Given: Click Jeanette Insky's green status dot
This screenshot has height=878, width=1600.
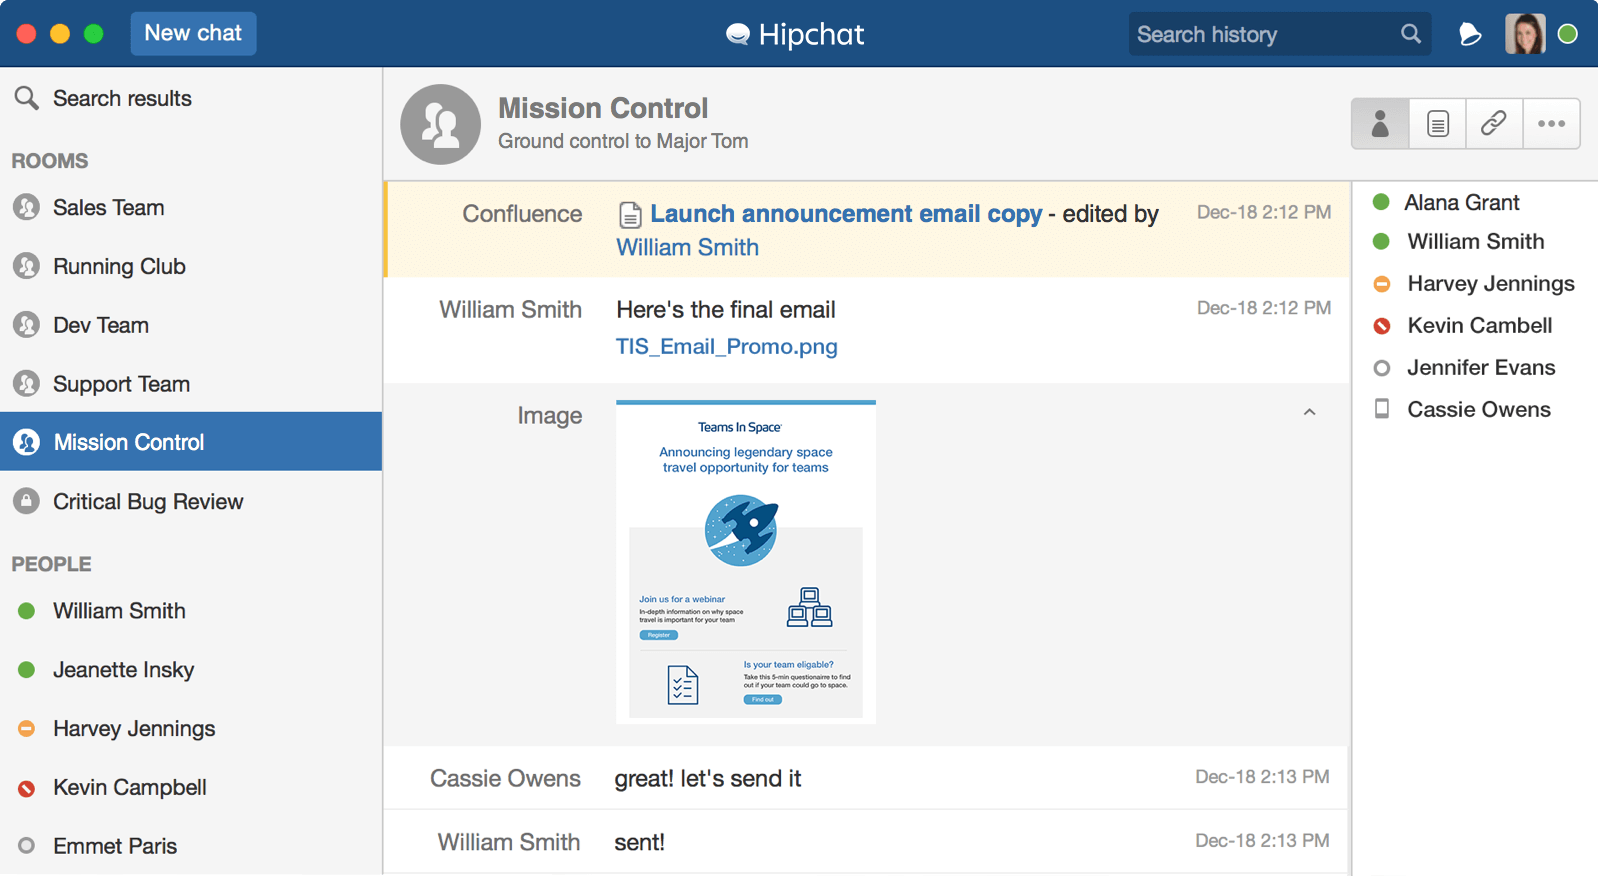Looking at the screenshot, I should tap(27, 670).
